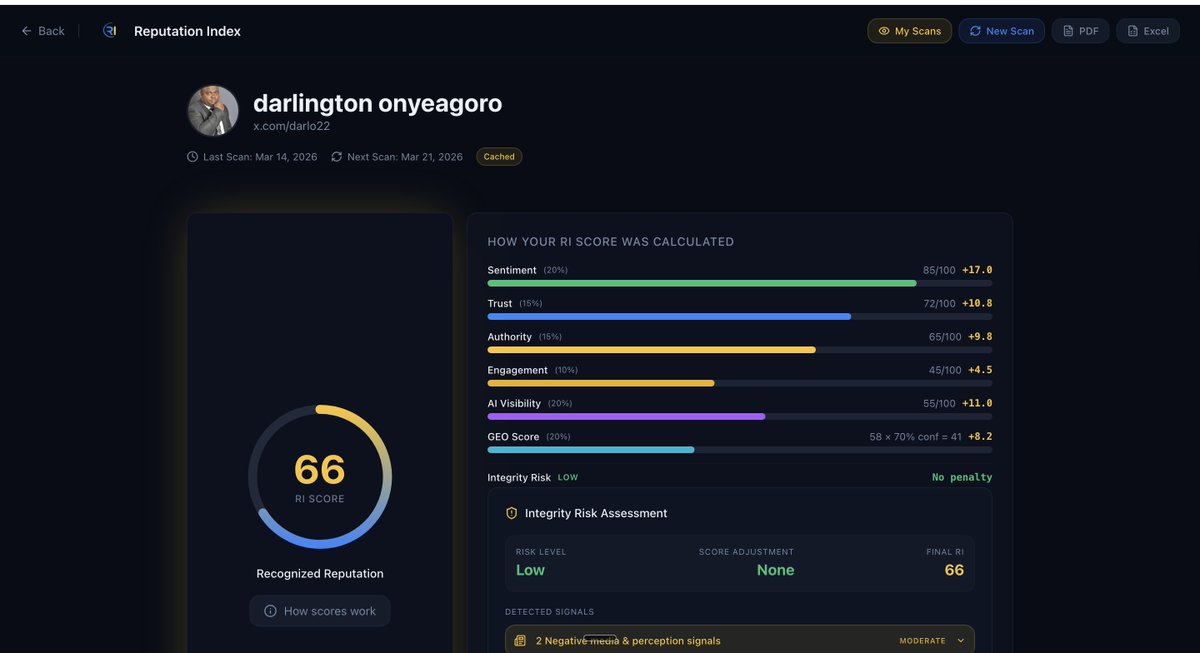Viewport: 1200px width, 653px height.
Task: Click the document icon in PDF button
Action: pyautogui.click(x=1068, y=31)
